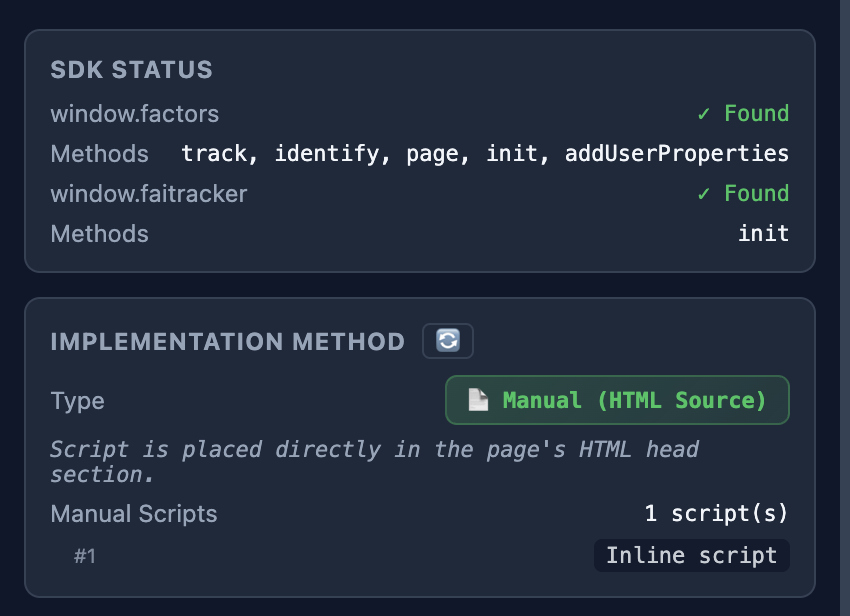Click the Methods label under window.faitracker

pos(99,234)
